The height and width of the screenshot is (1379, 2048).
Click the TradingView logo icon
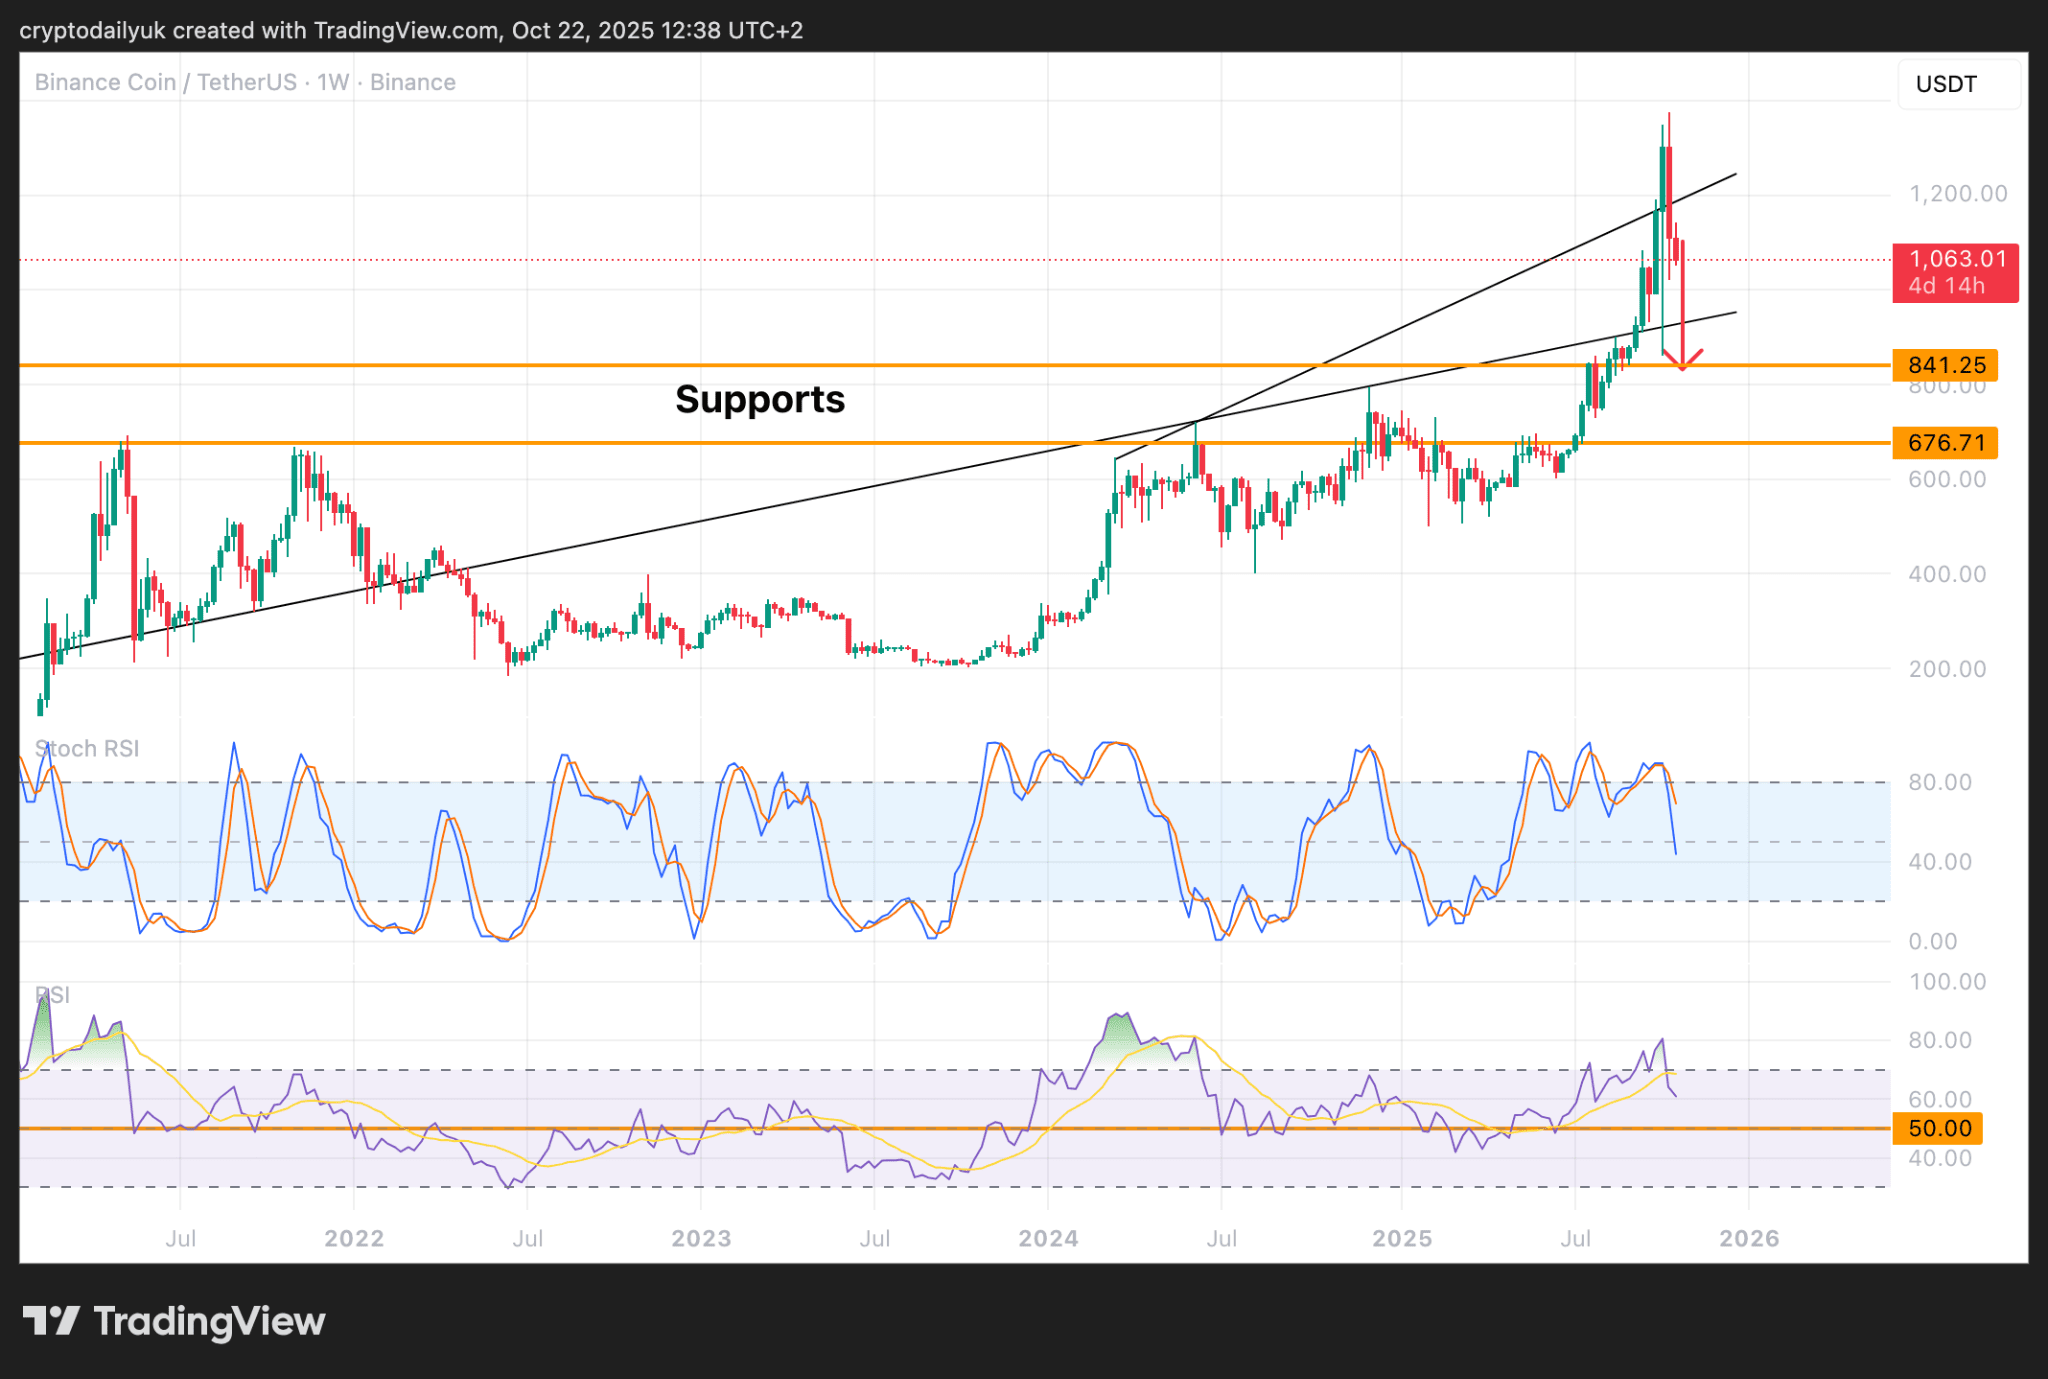[51, 1321]
